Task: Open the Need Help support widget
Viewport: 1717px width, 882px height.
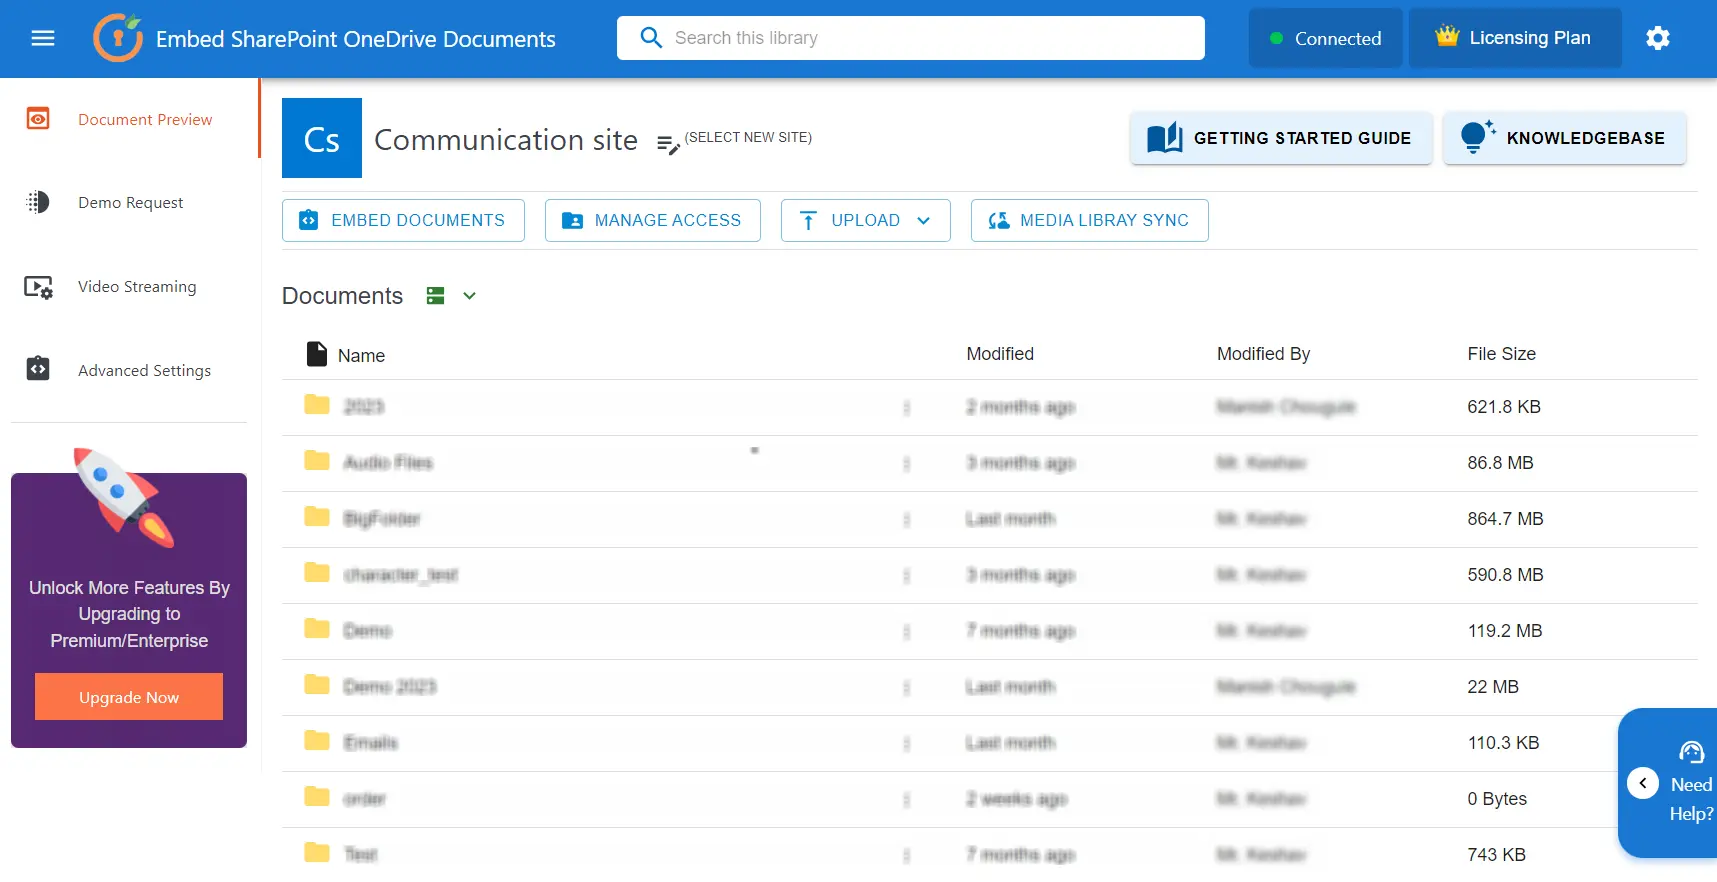Action: (1690, 783)
